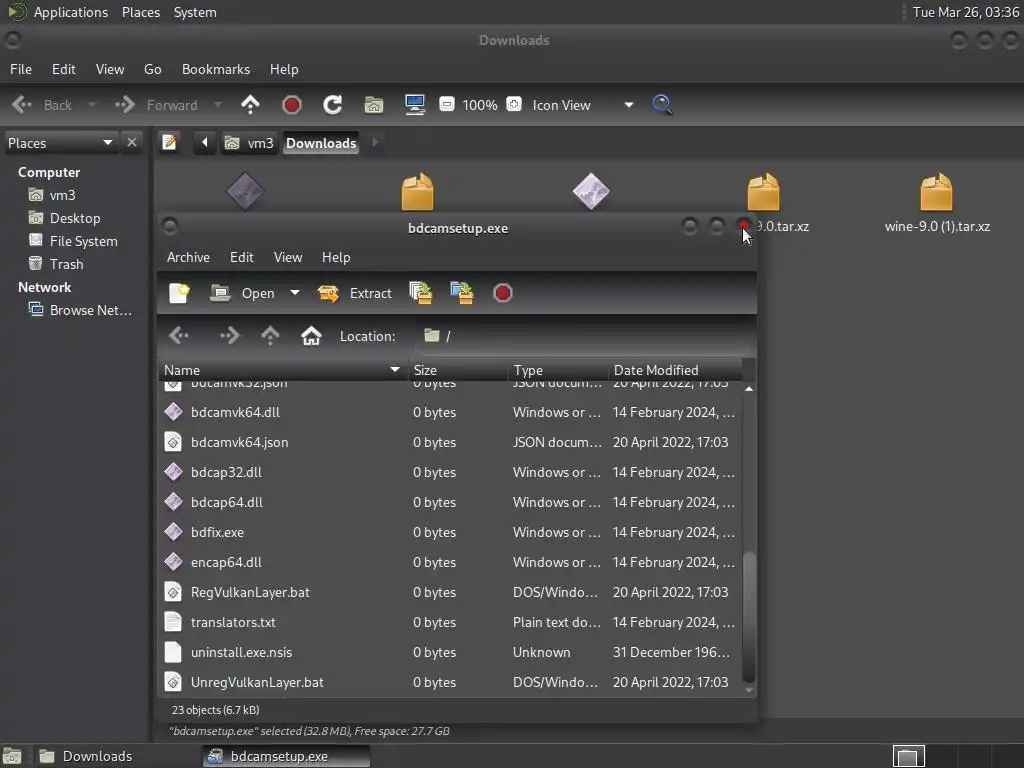
Task: Select encap64.dll in the archive list
Action: 451,562
